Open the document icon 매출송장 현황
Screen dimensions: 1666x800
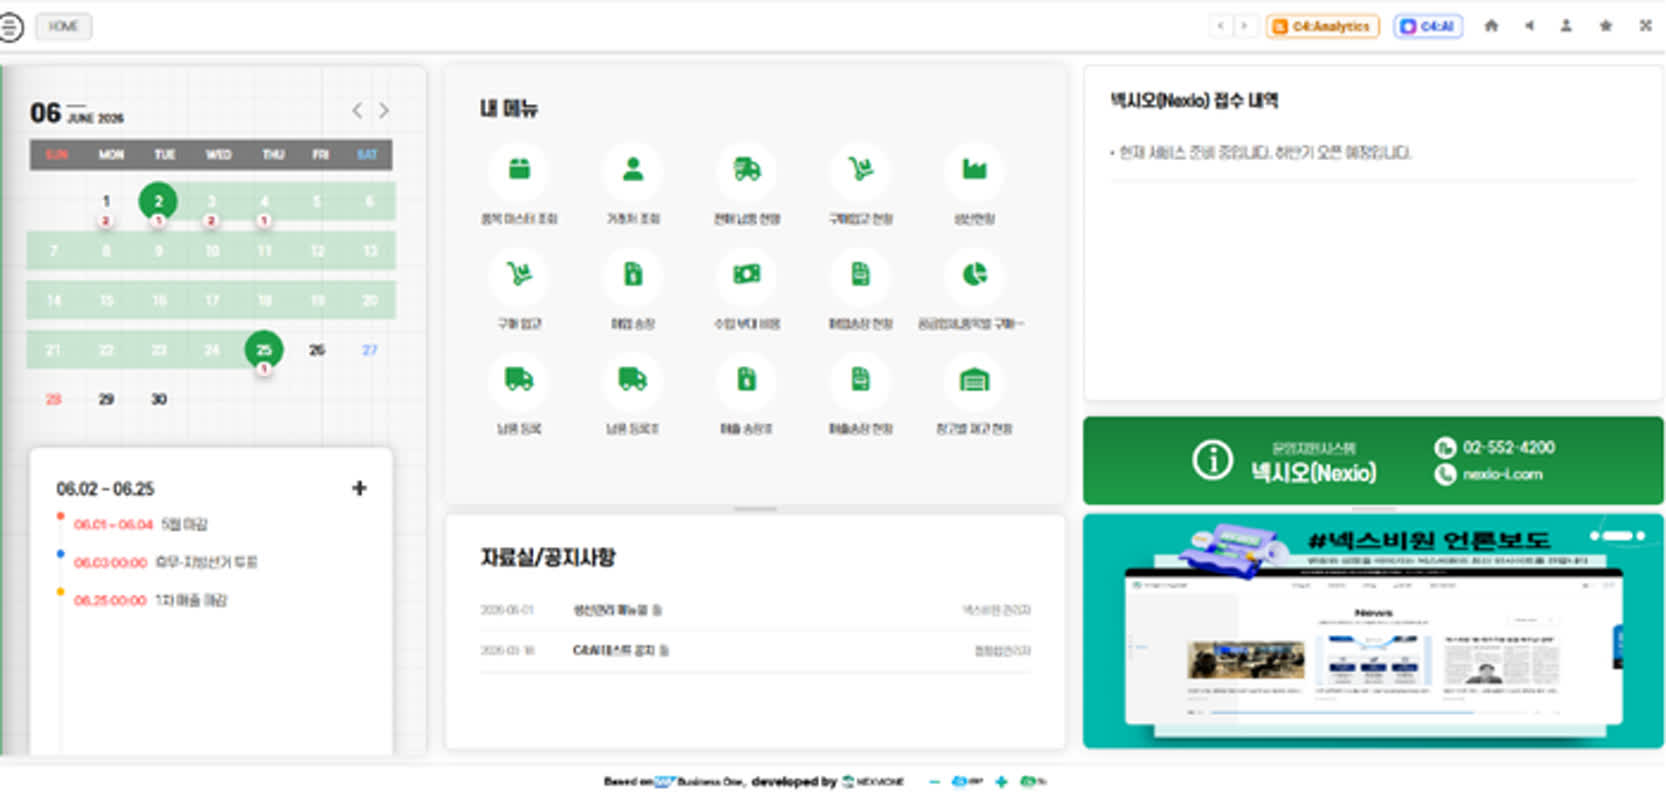tap(861, 380)
